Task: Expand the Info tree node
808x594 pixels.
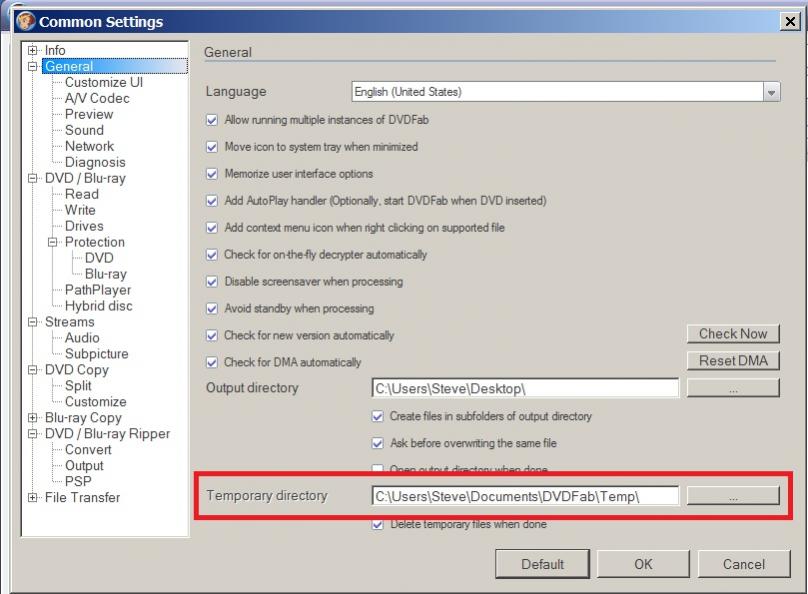Action: [32, 50]
